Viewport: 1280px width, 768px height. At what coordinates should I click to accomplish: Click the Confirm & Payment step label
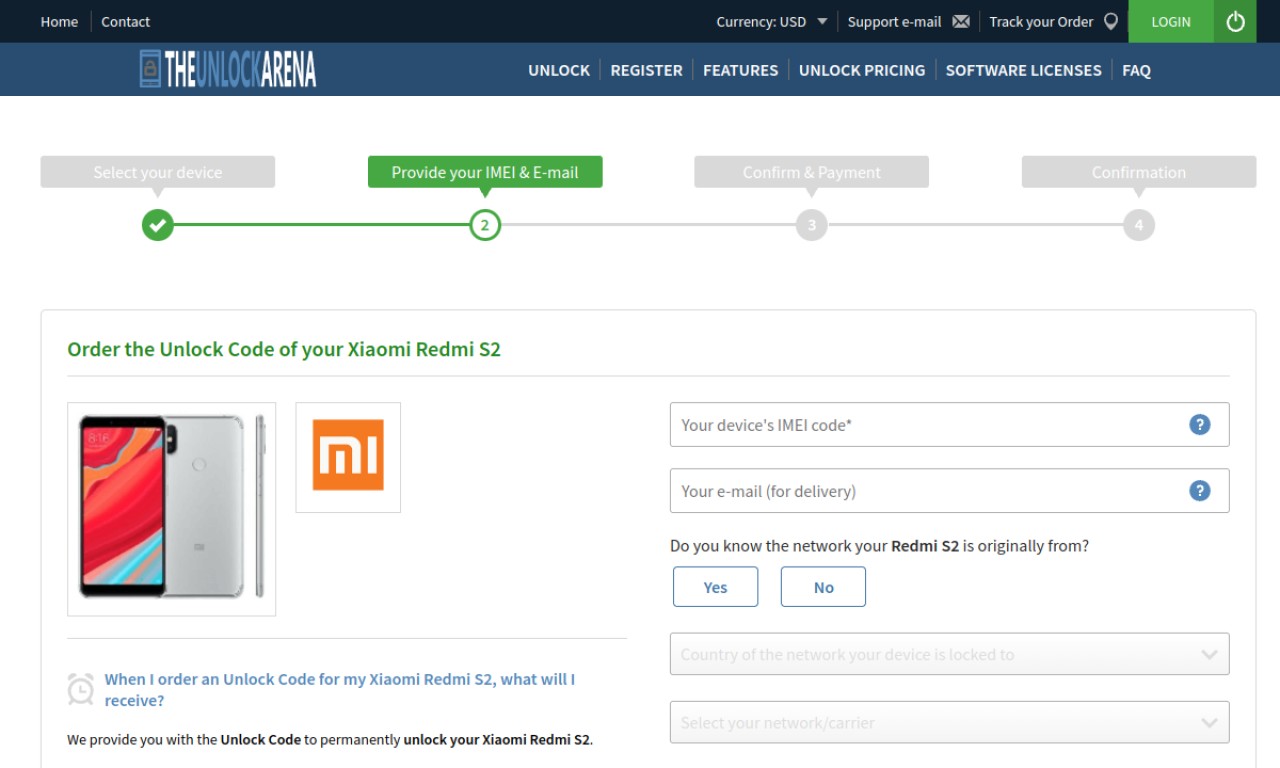(811, 172)
